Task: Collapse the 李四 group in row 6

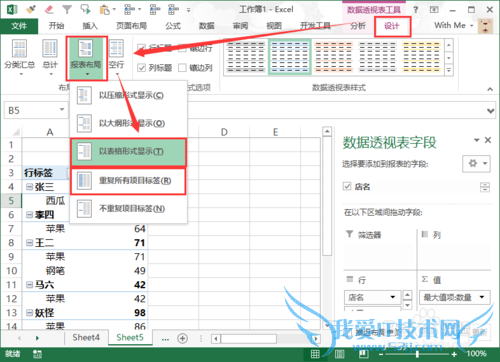Action: click(30, 215)
